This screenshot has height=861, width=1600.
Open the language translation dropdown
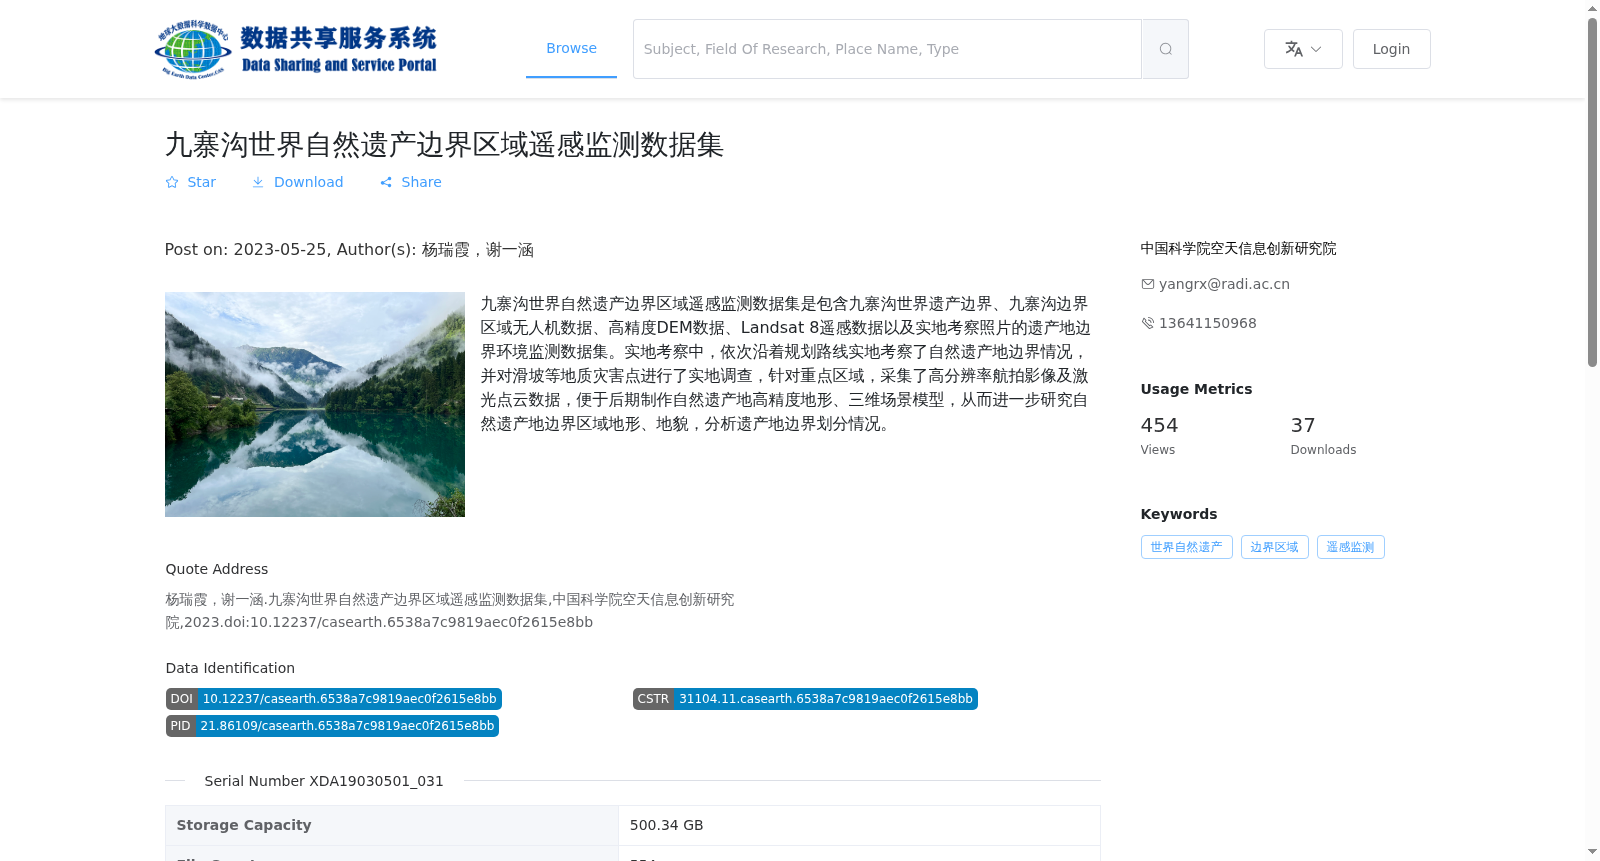1303,49
